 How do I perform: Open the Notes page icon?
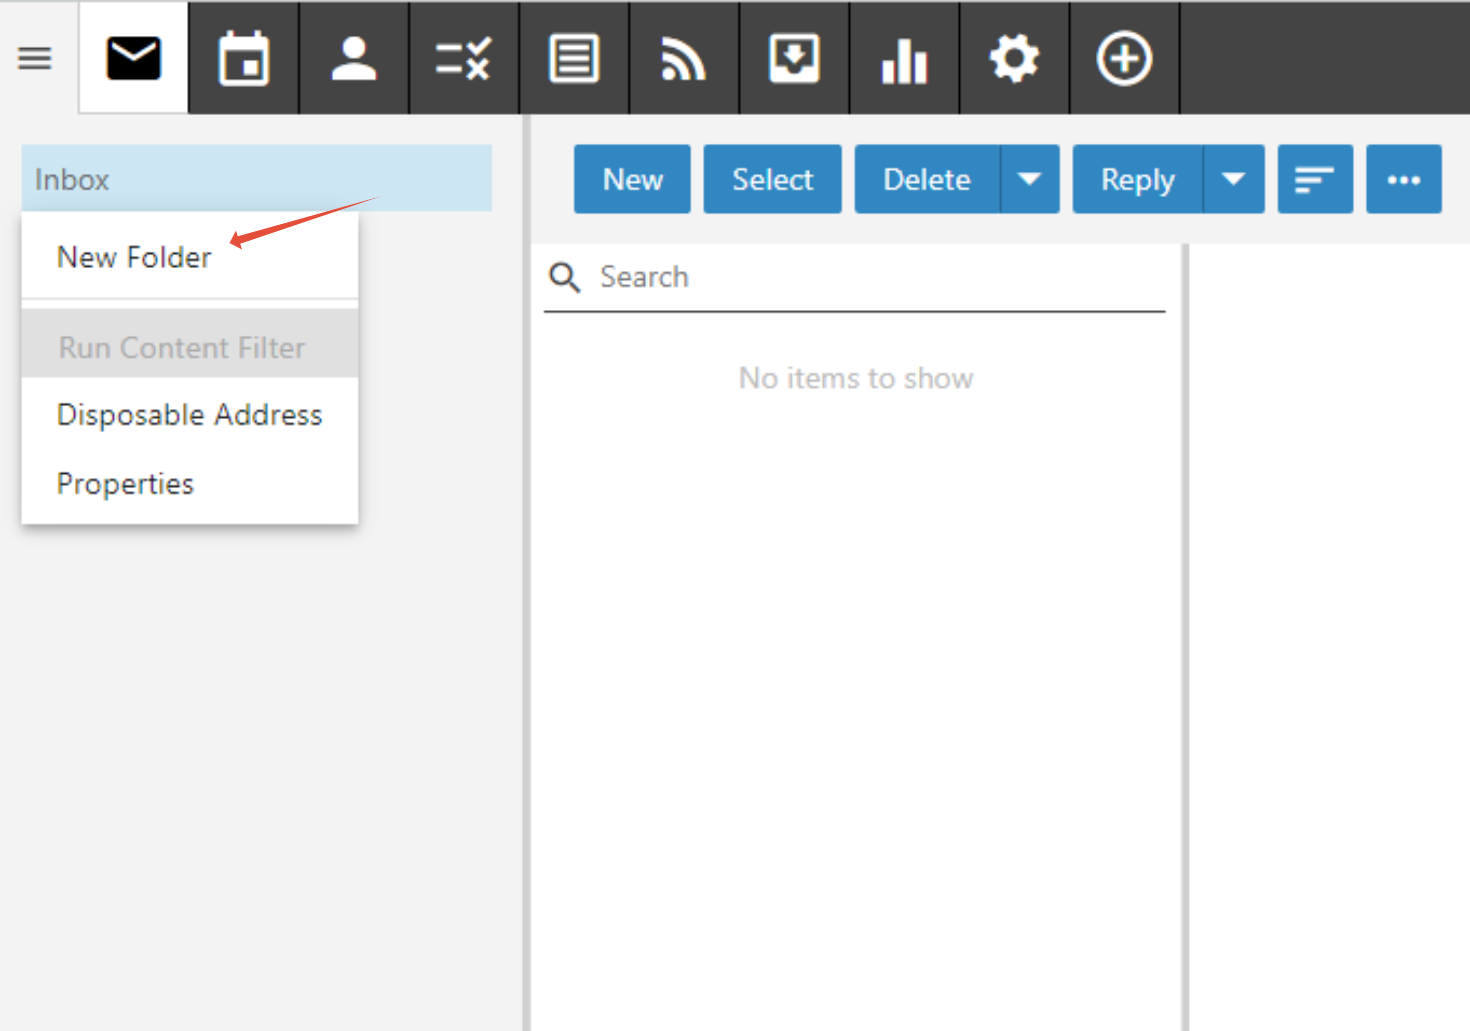tap(574, 58)
